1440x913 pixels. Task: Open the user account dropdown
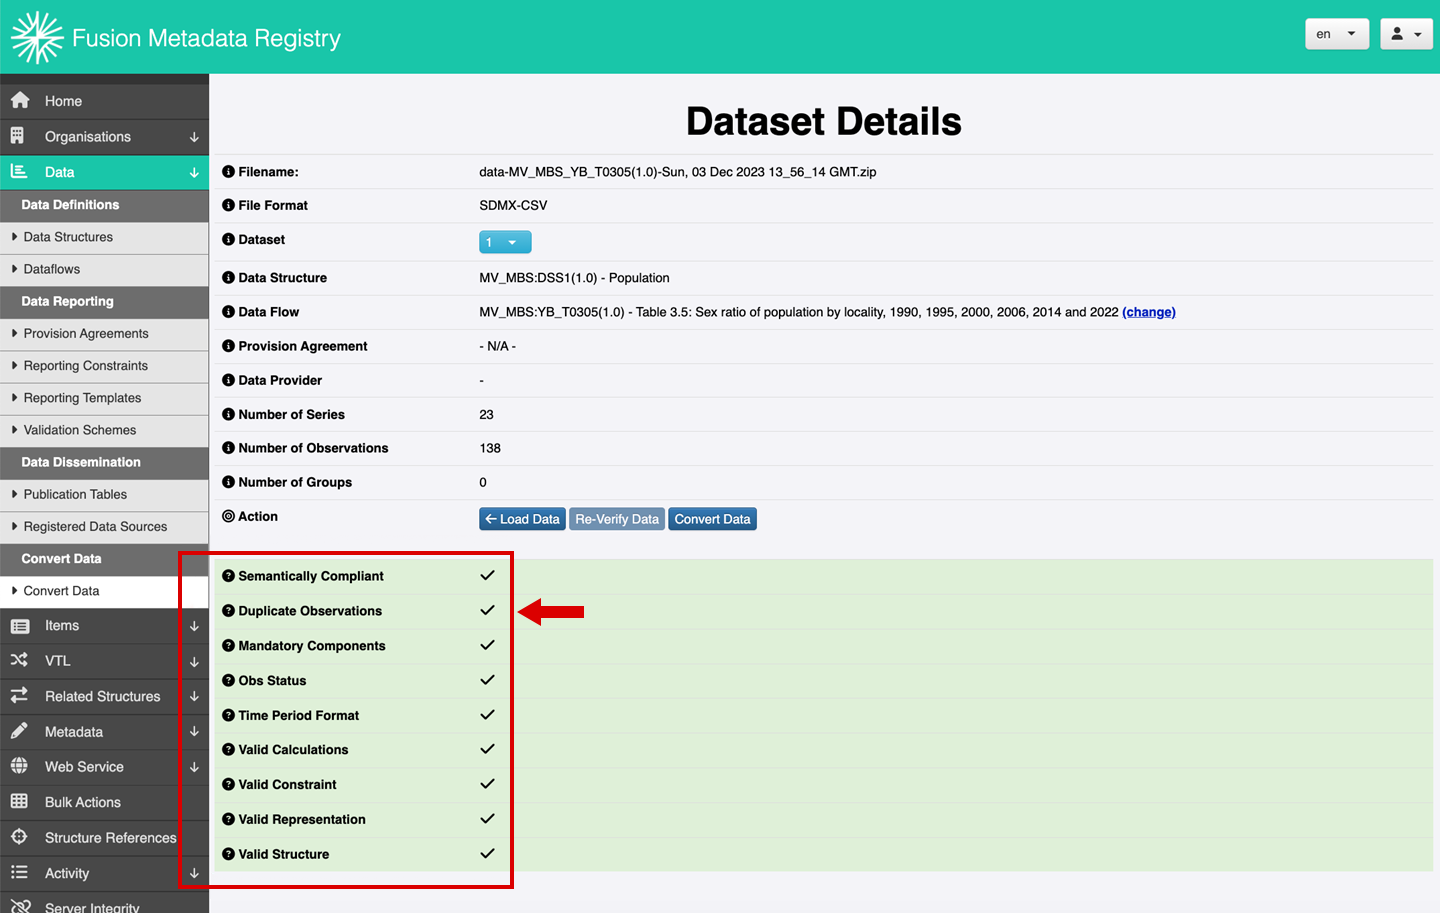pyautogui.click(x=1406, y=34)
